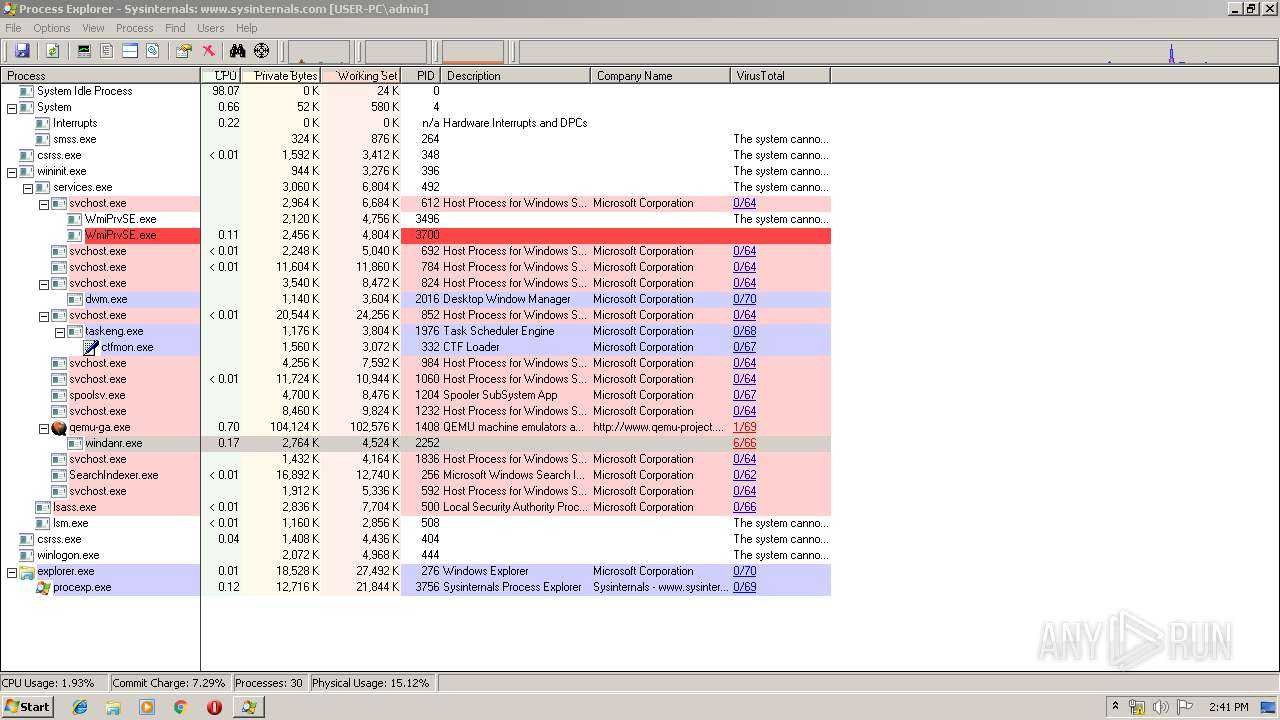Image resolution: width=1280 pixels, height=720 pixels.
Task: Click the crosshair Find Window's Process icon
Action: 262,51
